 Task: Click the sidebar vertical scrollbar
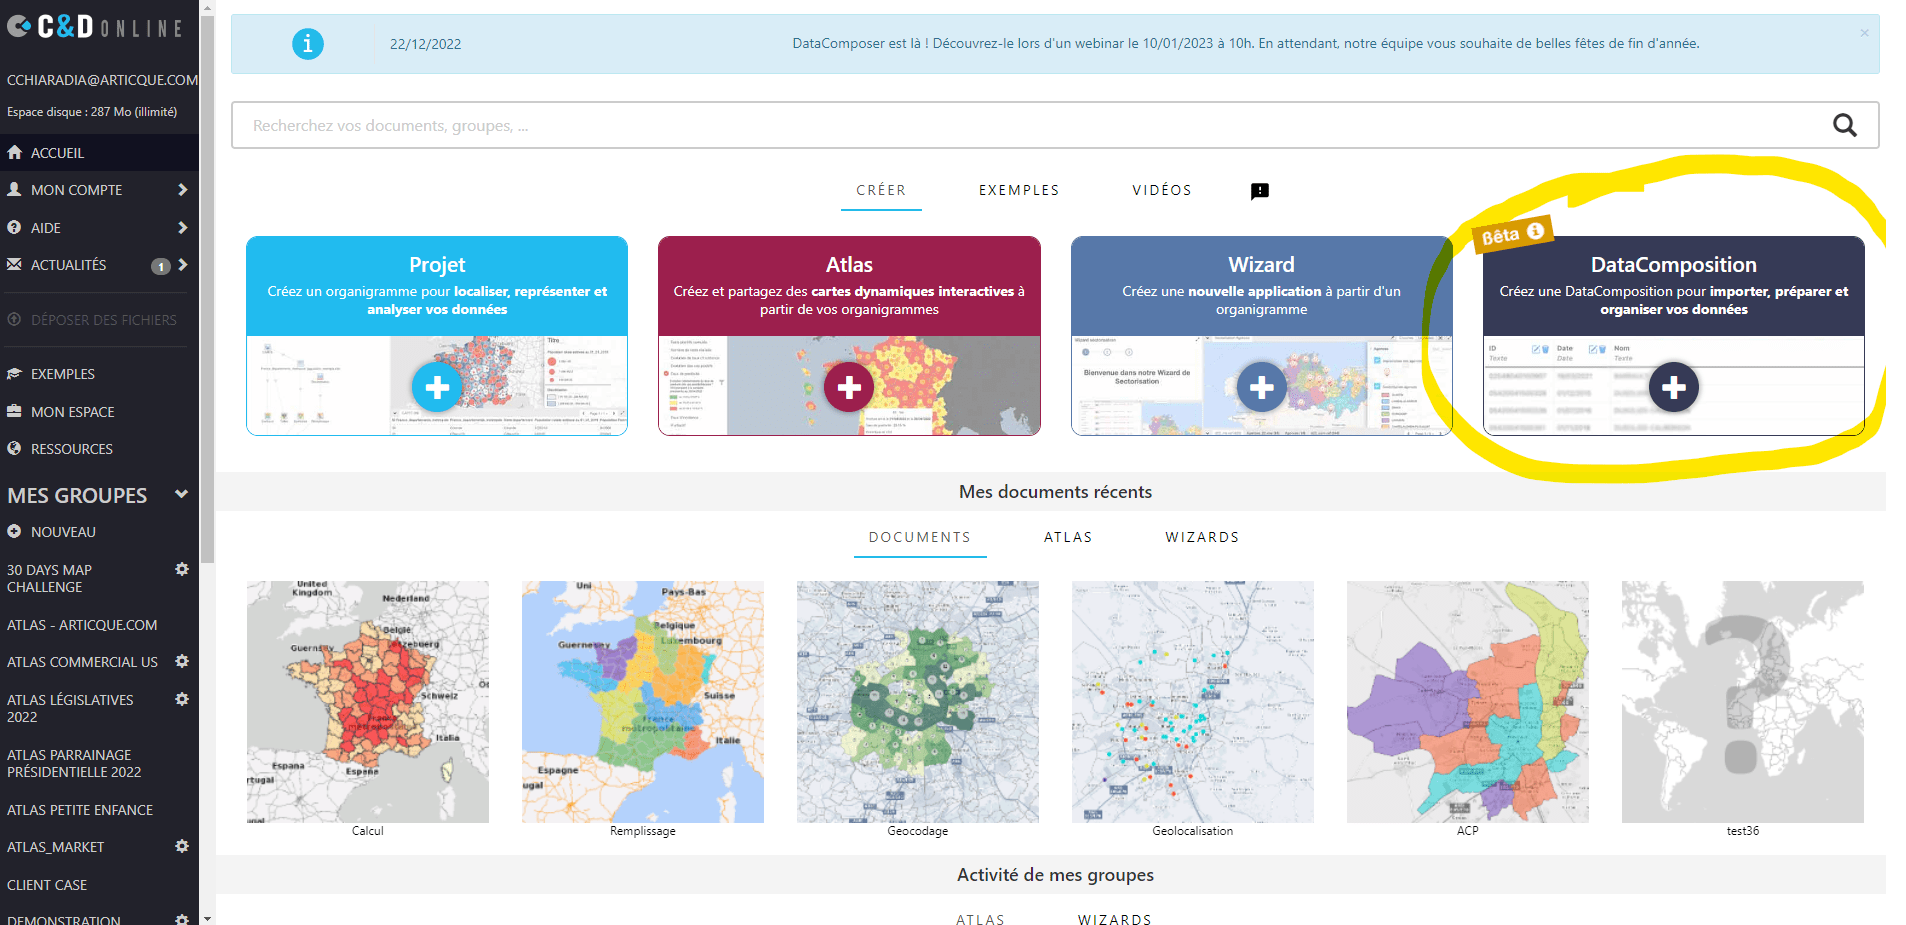point(207,290)
